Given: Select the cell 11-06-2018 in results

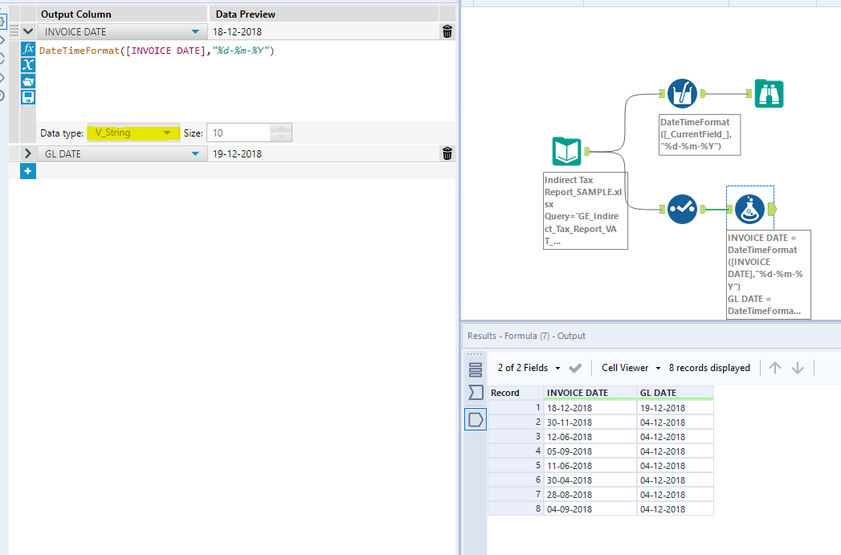Looking at the screenshot, I should pyautogui.click(x=590, y=466).
